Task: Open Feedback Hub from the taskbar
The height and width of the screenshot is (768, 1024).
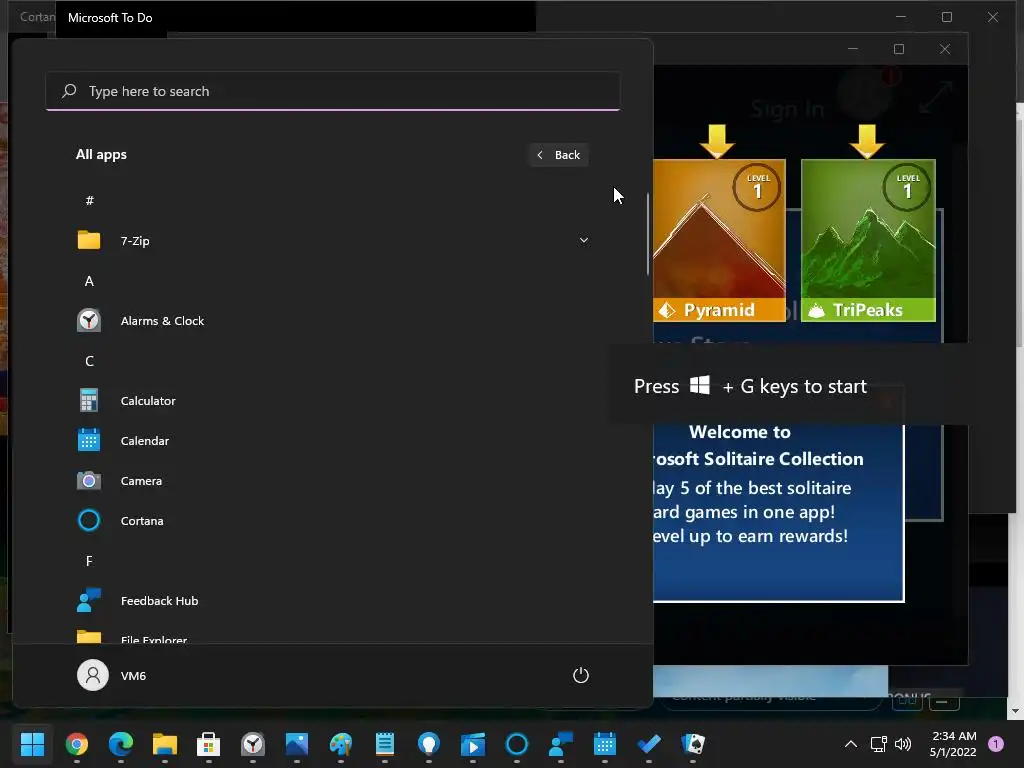Action: [560, 743]
